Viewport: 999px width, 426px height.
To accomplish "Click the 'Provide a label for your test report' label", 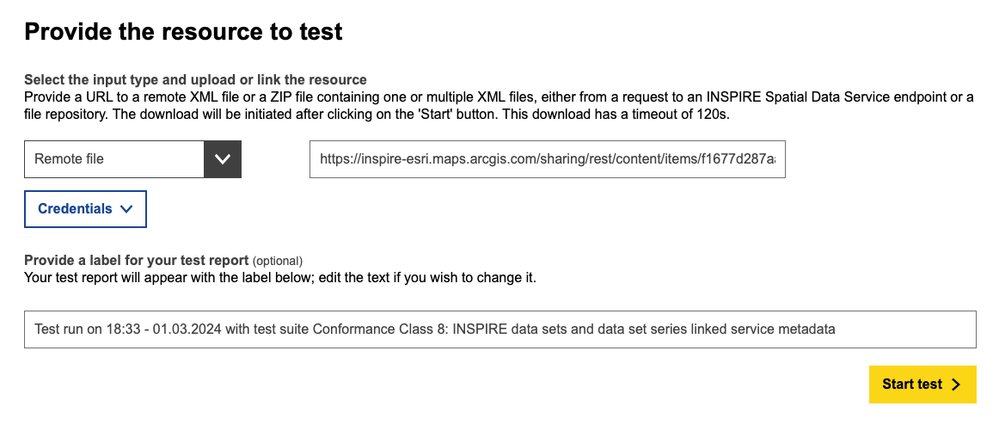I will (x=136, y=260).
